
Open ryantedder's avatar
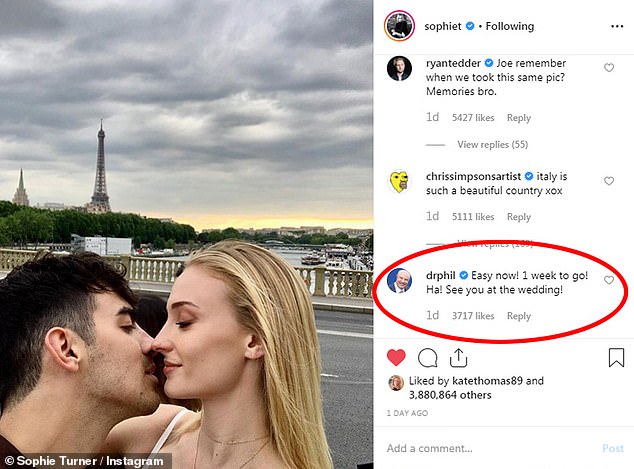[399, 68]
